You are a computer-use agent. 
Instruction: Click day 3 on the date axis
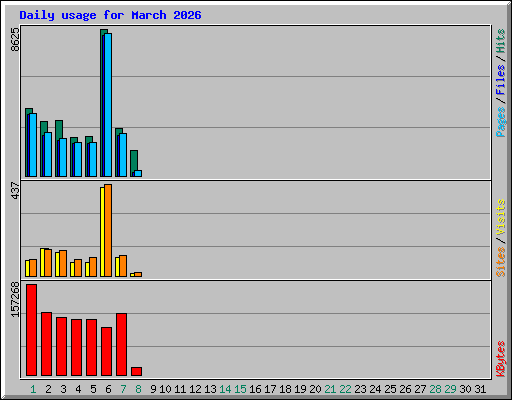[63, 389]
